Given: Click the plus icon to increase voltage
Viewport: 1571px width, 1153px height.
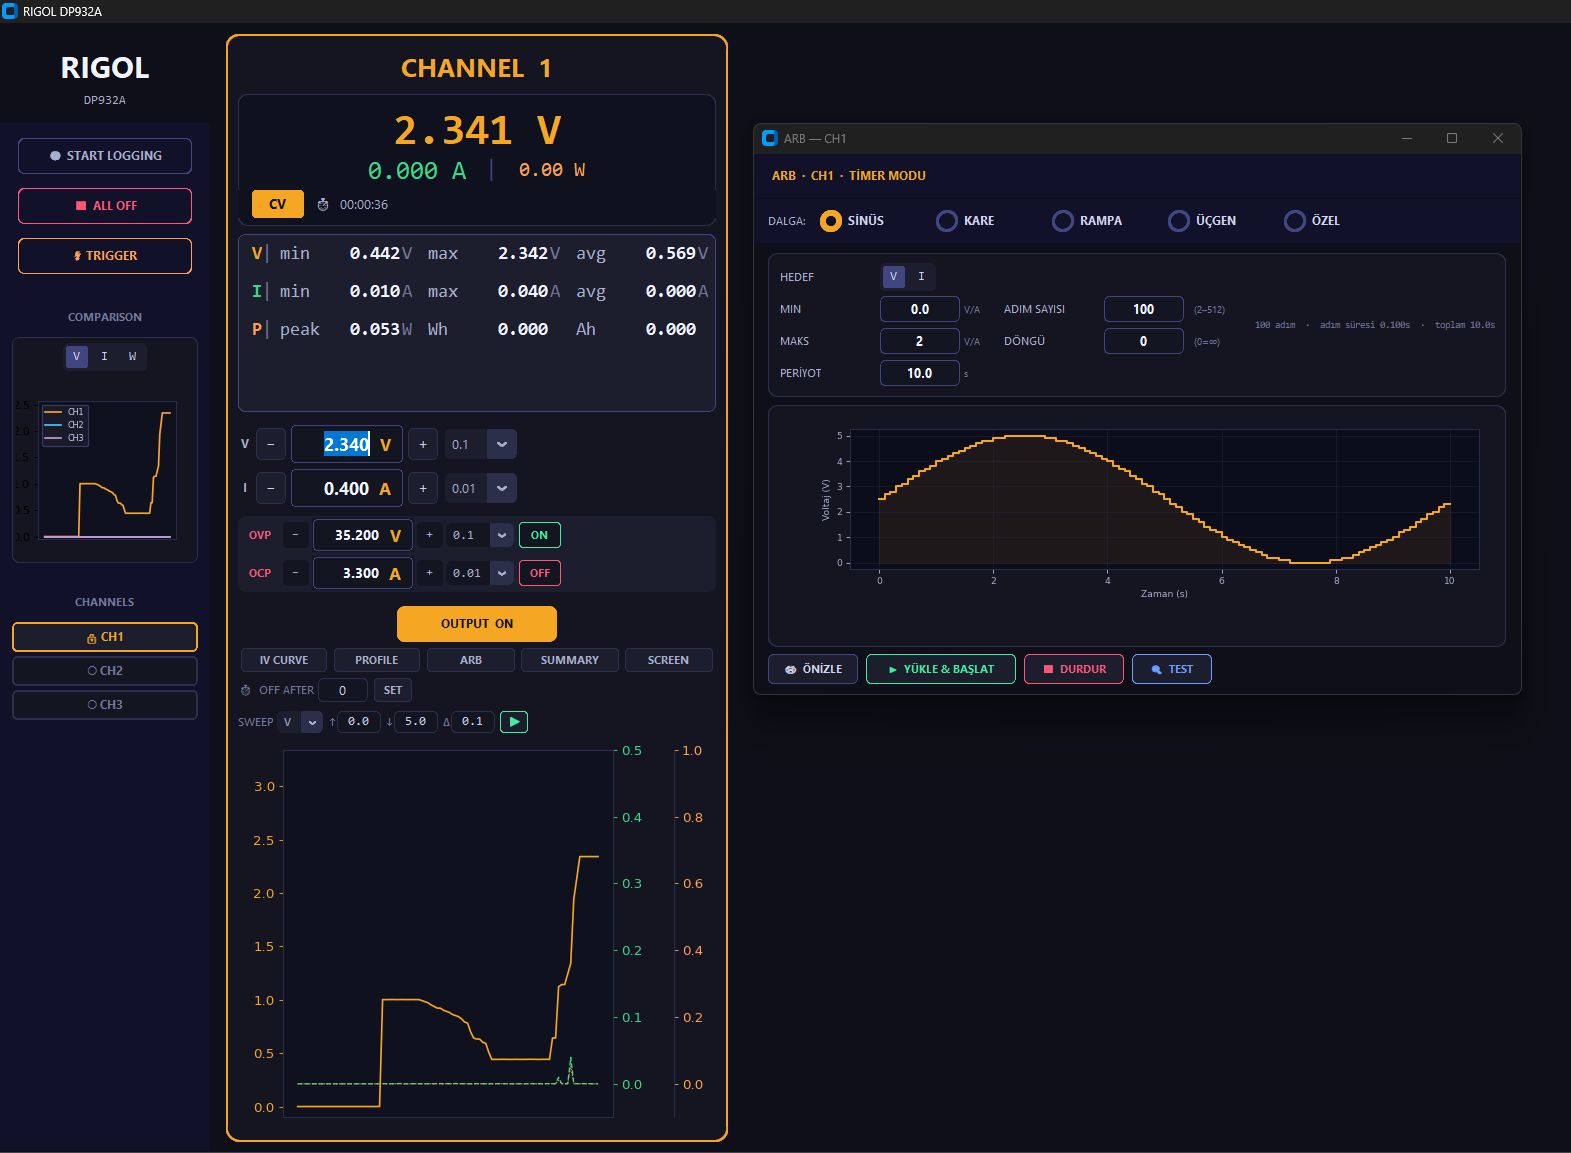Looking at the screenshot, I should pos(423,445).
